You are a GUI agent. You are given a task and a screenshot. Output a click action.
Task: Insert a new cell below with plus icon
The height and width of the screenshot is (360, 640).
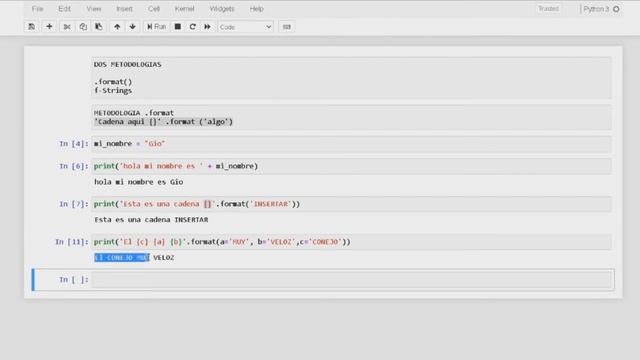click(49, 27)
